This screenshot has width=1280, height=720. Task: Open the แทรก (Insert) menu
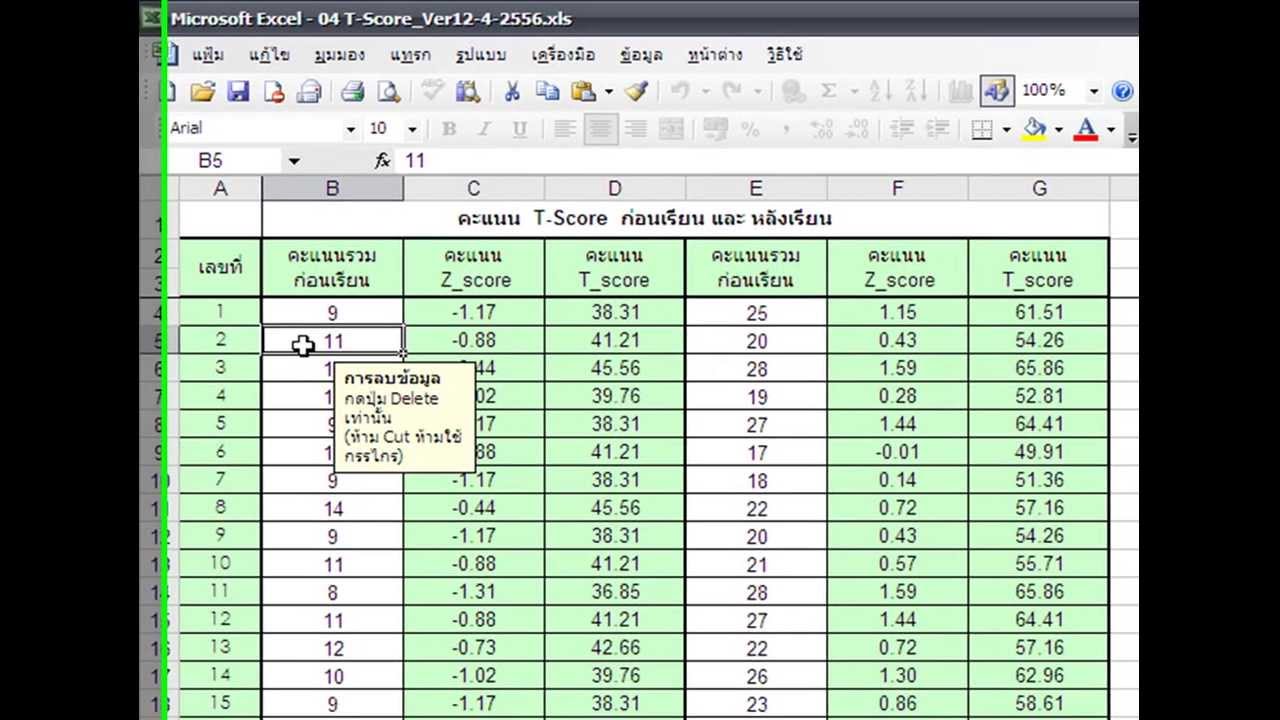pyautogui.click(x=410, y=55)
